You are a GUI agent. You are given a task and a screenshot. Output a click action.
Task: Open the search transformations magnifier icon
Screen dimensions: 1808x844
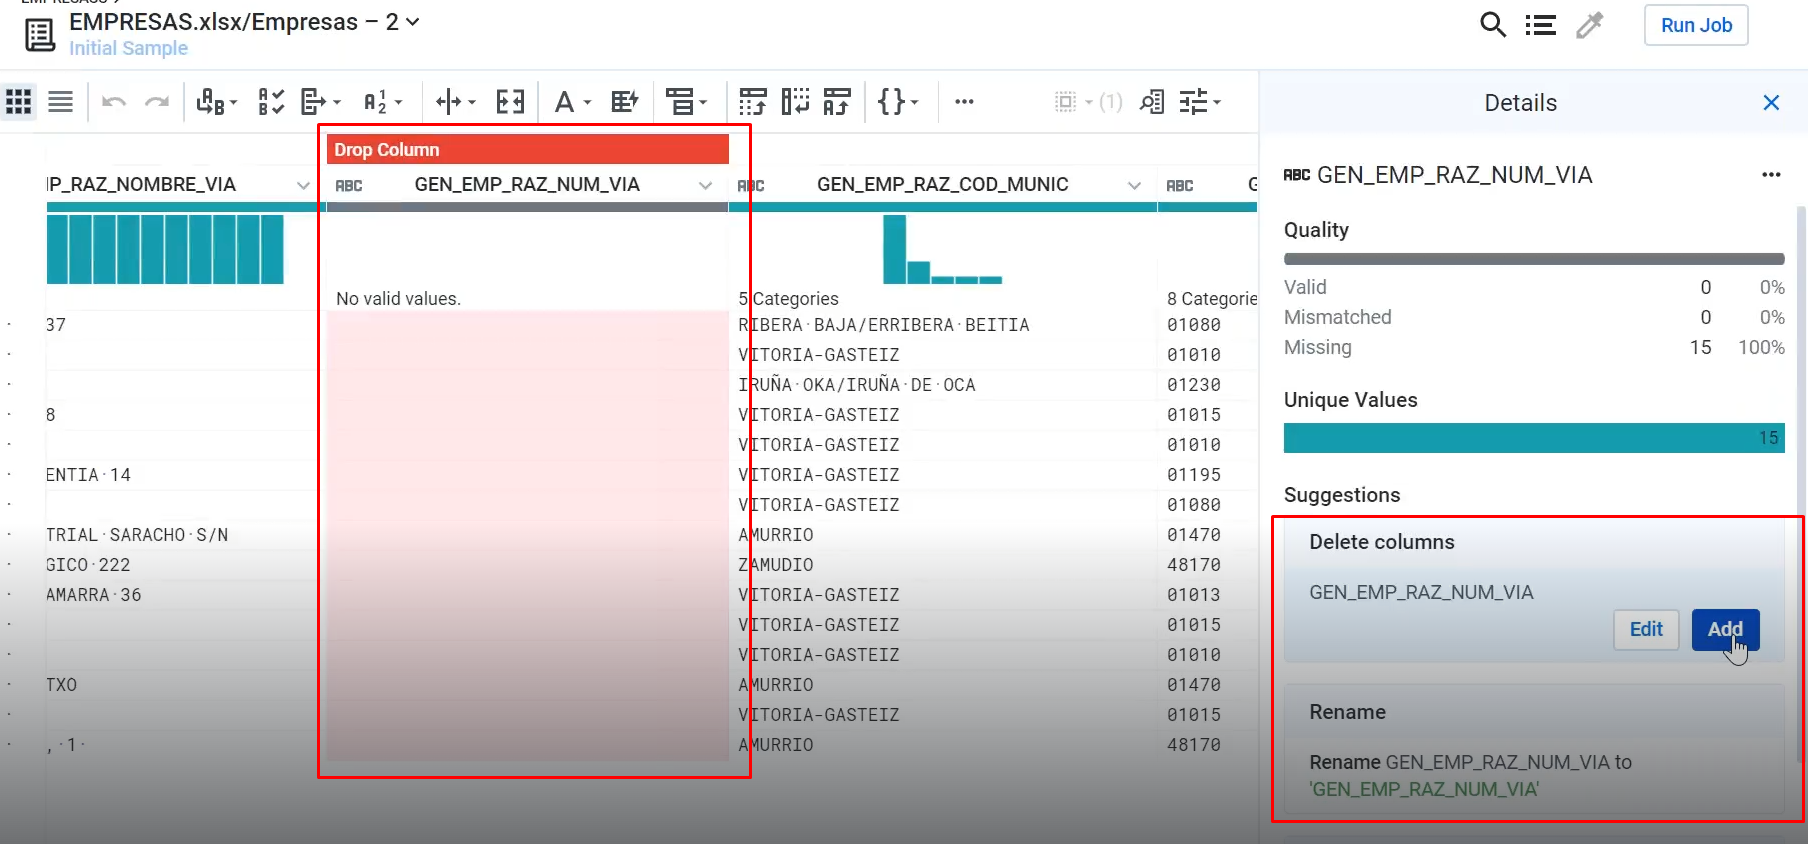click(1492, 25)
